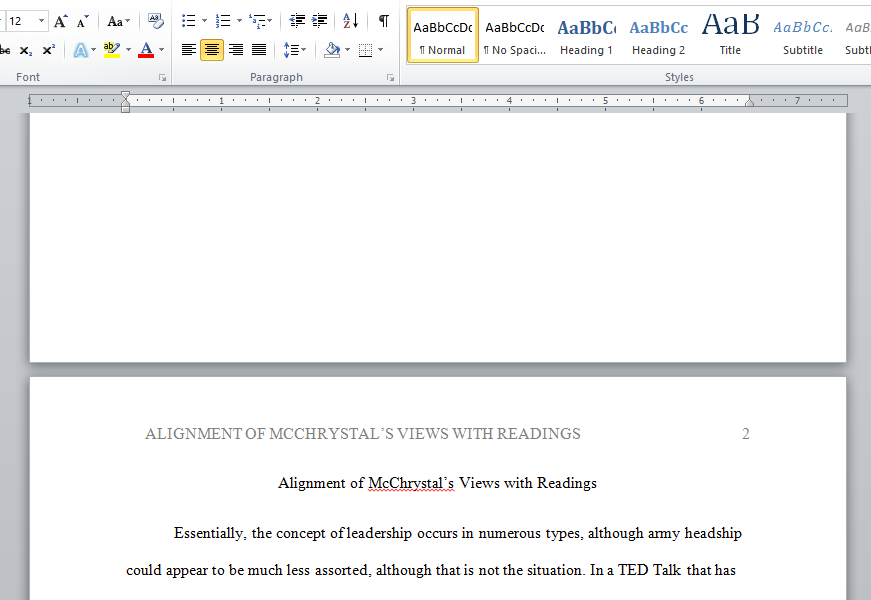This screenshot has width=871, height=600.
Task: Open the Paragraph dialog box launcher
Action: (391, 78)
